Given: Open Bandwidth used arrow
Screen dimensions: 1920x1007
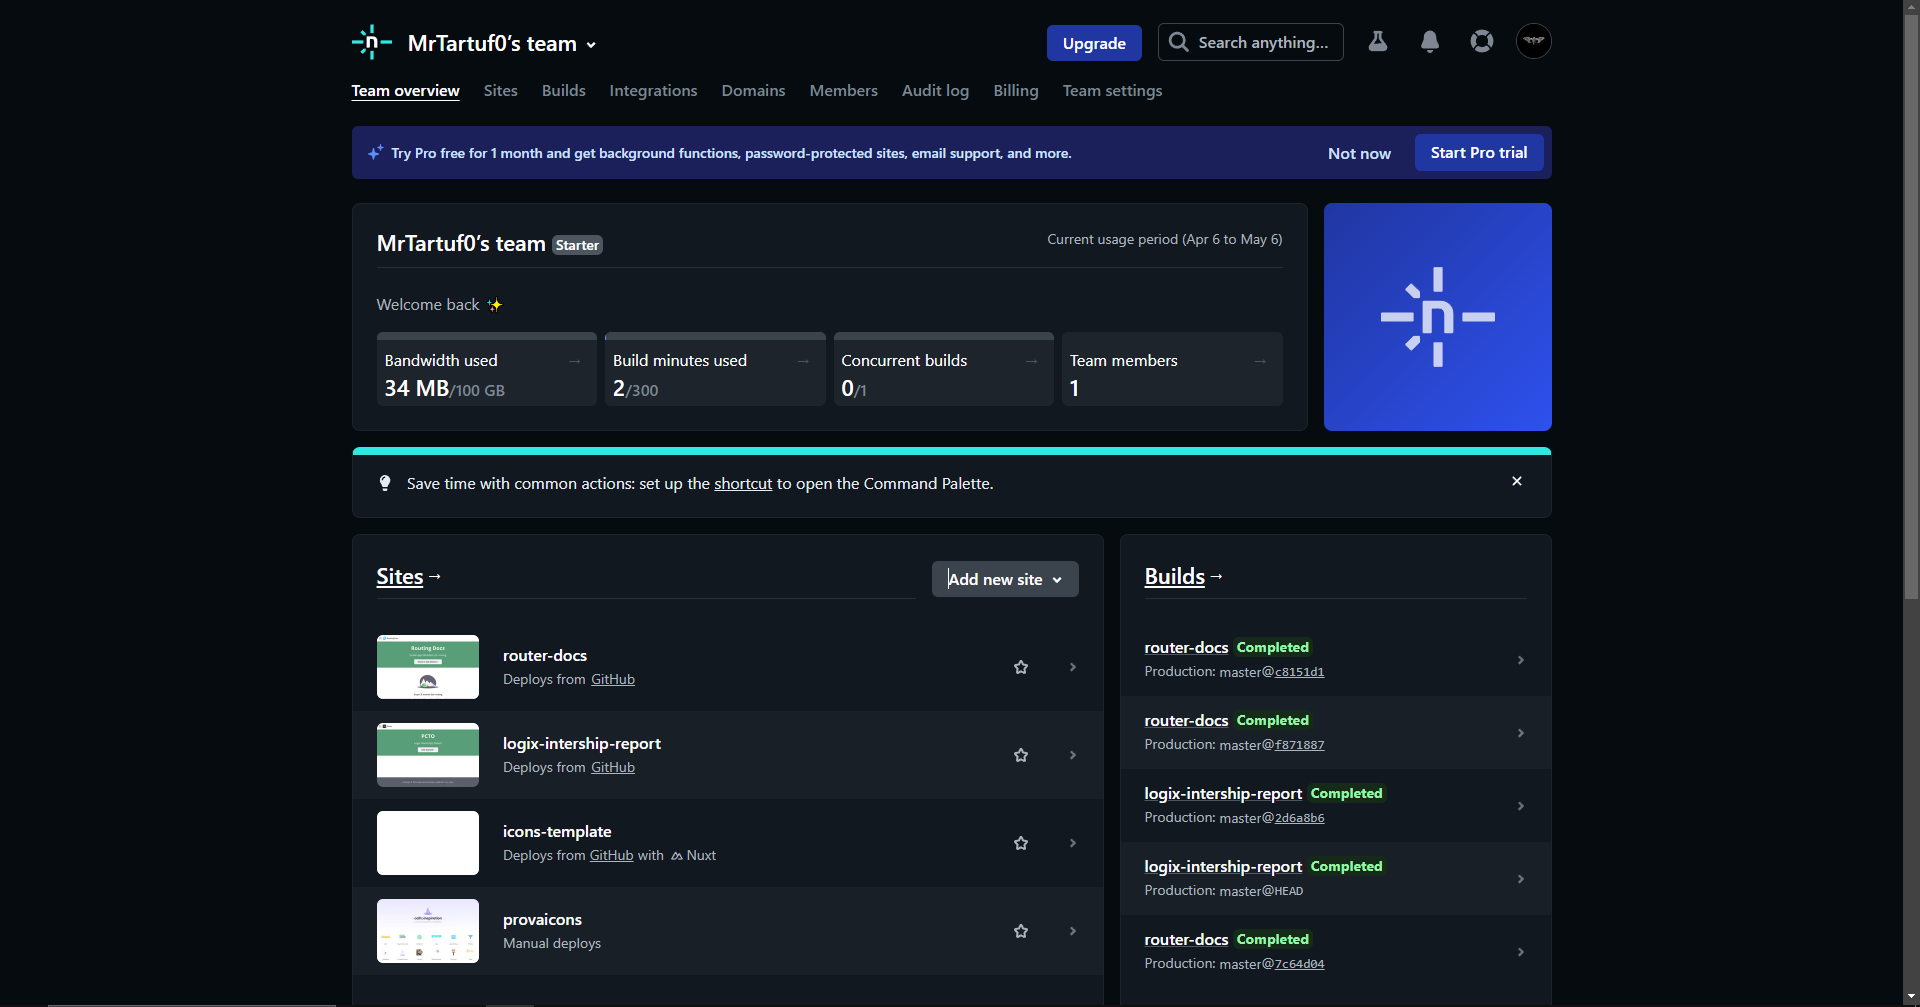Looking at the screenshot, I should point(575,361).
